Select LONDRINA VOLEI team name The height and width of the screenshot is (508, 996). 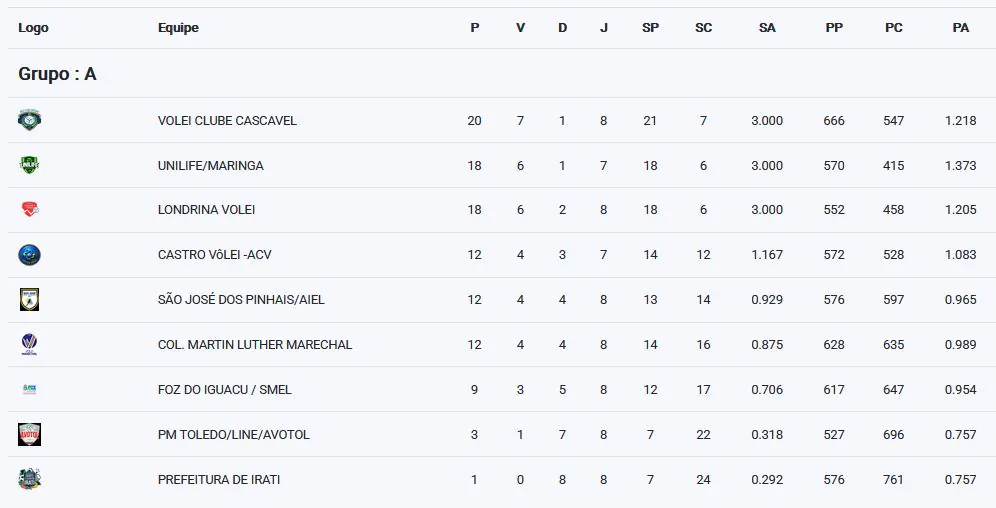[207, 210]
